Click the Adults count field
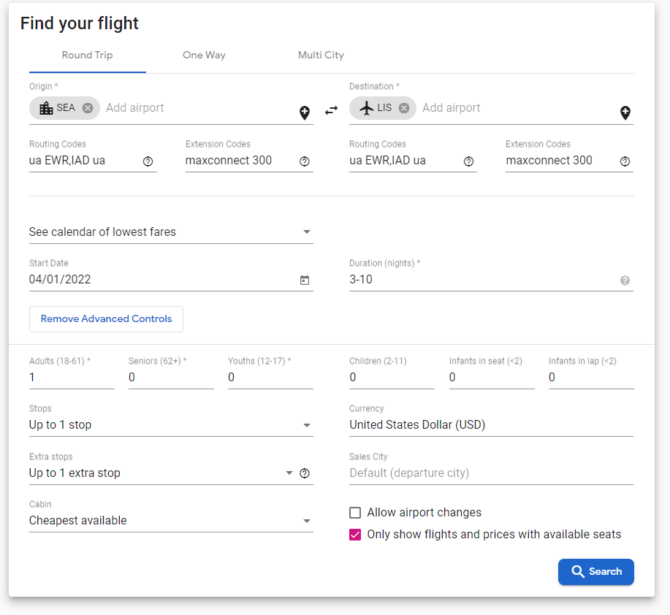 coord(72,377)
